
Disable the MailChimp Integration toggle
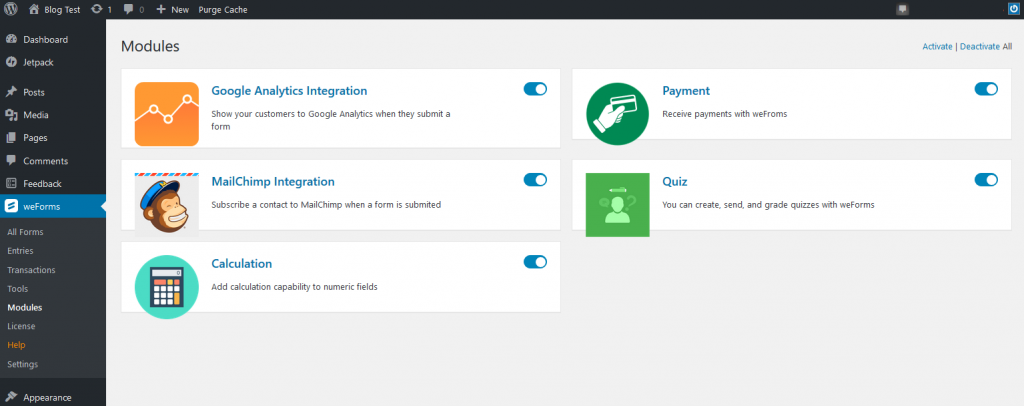(535, 180)
